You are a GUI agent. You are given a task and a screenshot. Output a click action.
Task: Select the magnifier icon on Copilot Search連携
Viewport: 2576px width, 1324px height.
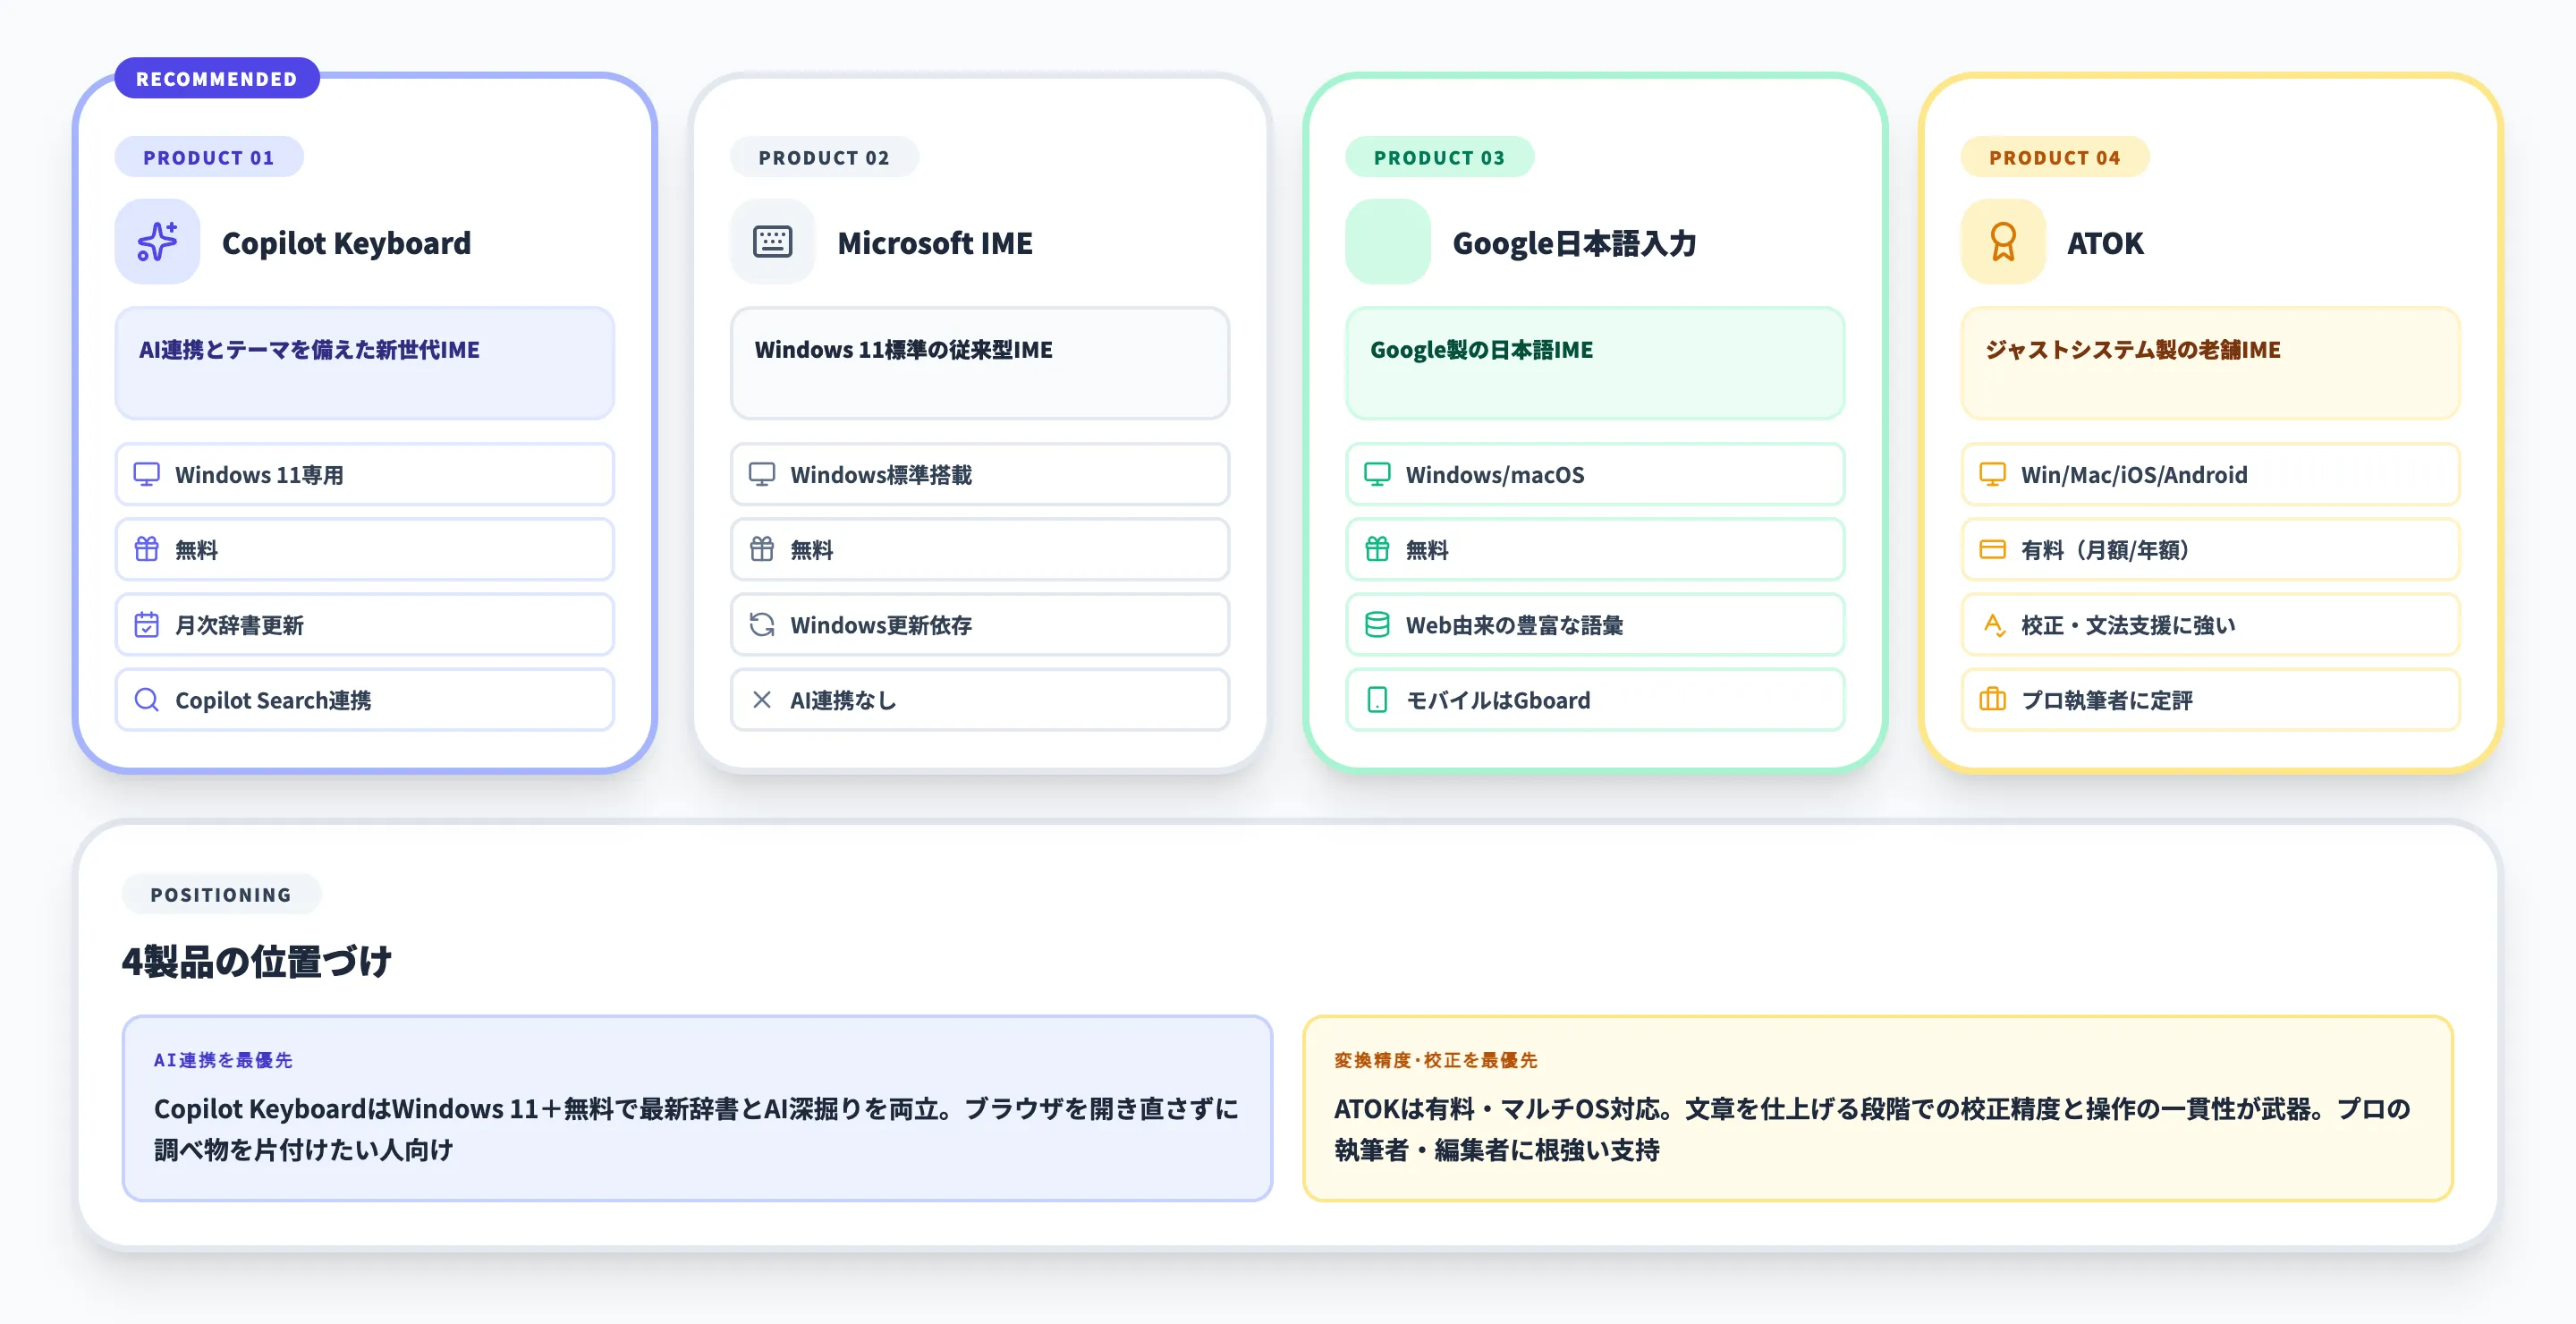147,700
